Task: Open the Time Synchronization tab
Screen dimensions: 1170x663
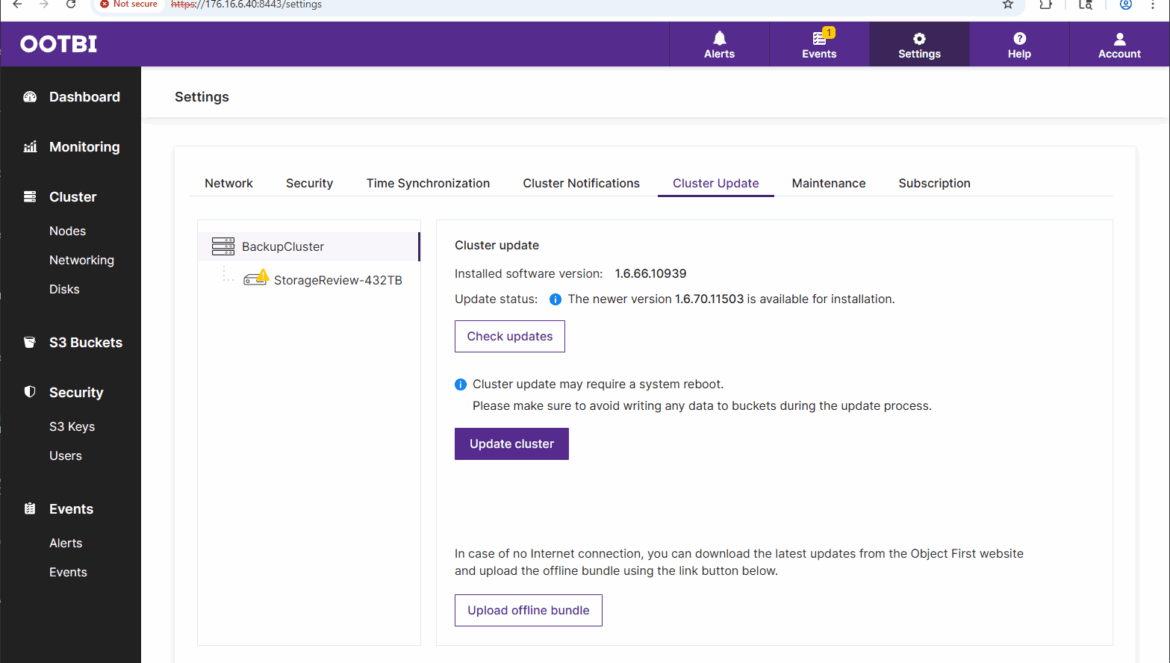Action: coord(428,183)
